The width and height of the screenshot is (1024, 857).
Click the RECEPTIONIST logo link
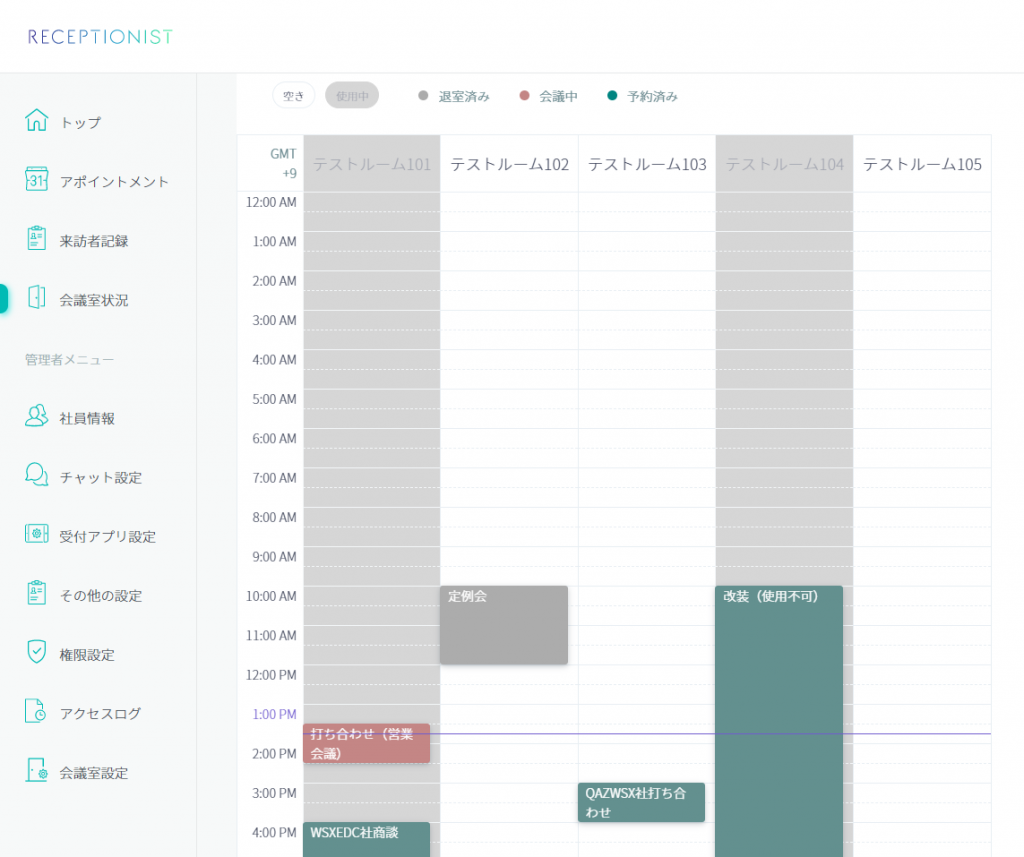[x=100, y=37]
